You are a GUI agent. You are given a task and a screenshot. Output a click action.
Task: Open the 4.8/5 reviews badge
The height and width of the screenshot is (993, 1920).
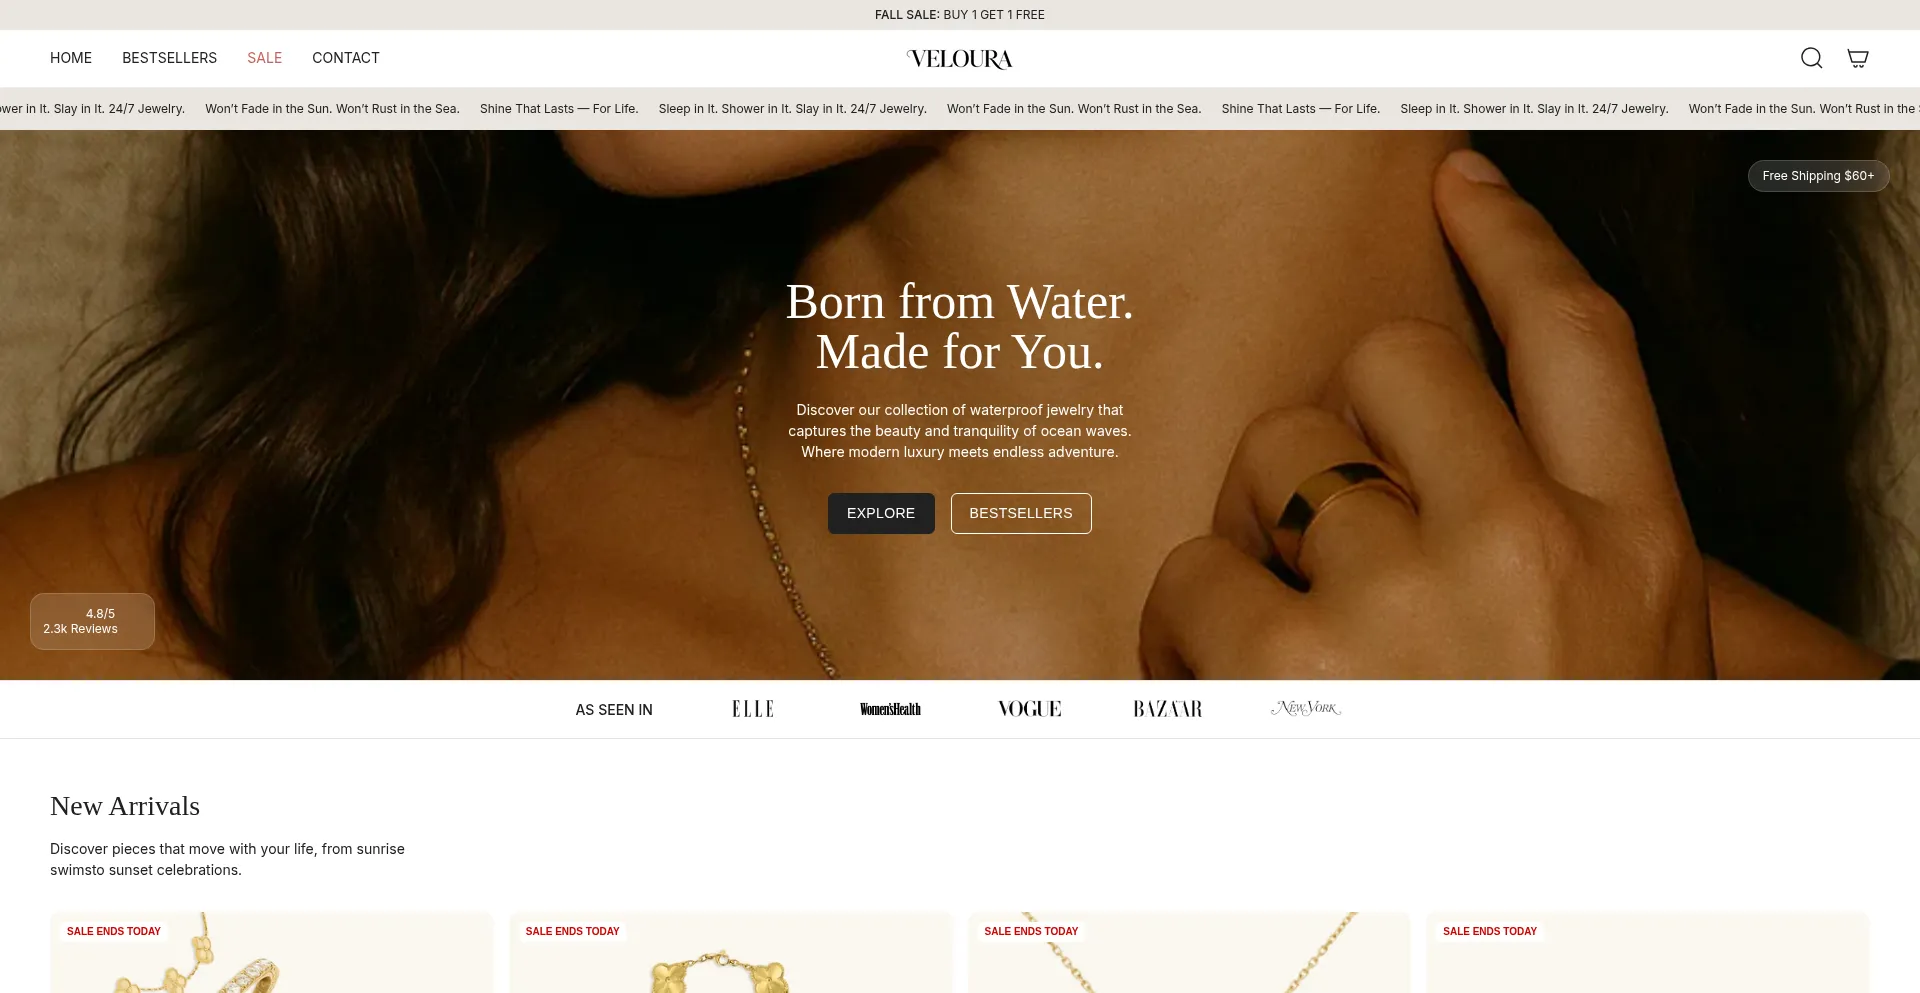click(92, 621)
